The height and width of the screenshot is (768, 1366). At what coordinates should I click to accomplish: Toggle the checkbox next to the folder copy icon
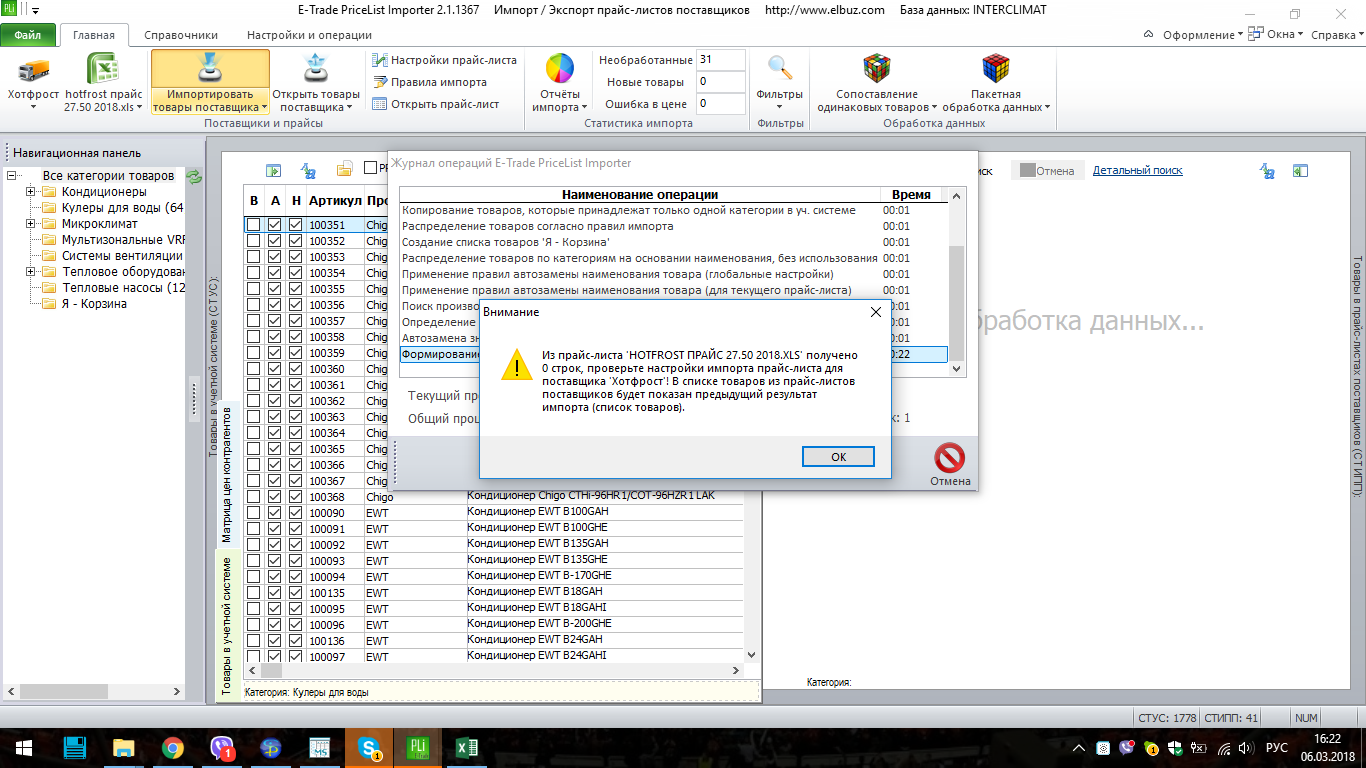click(371, 168)
